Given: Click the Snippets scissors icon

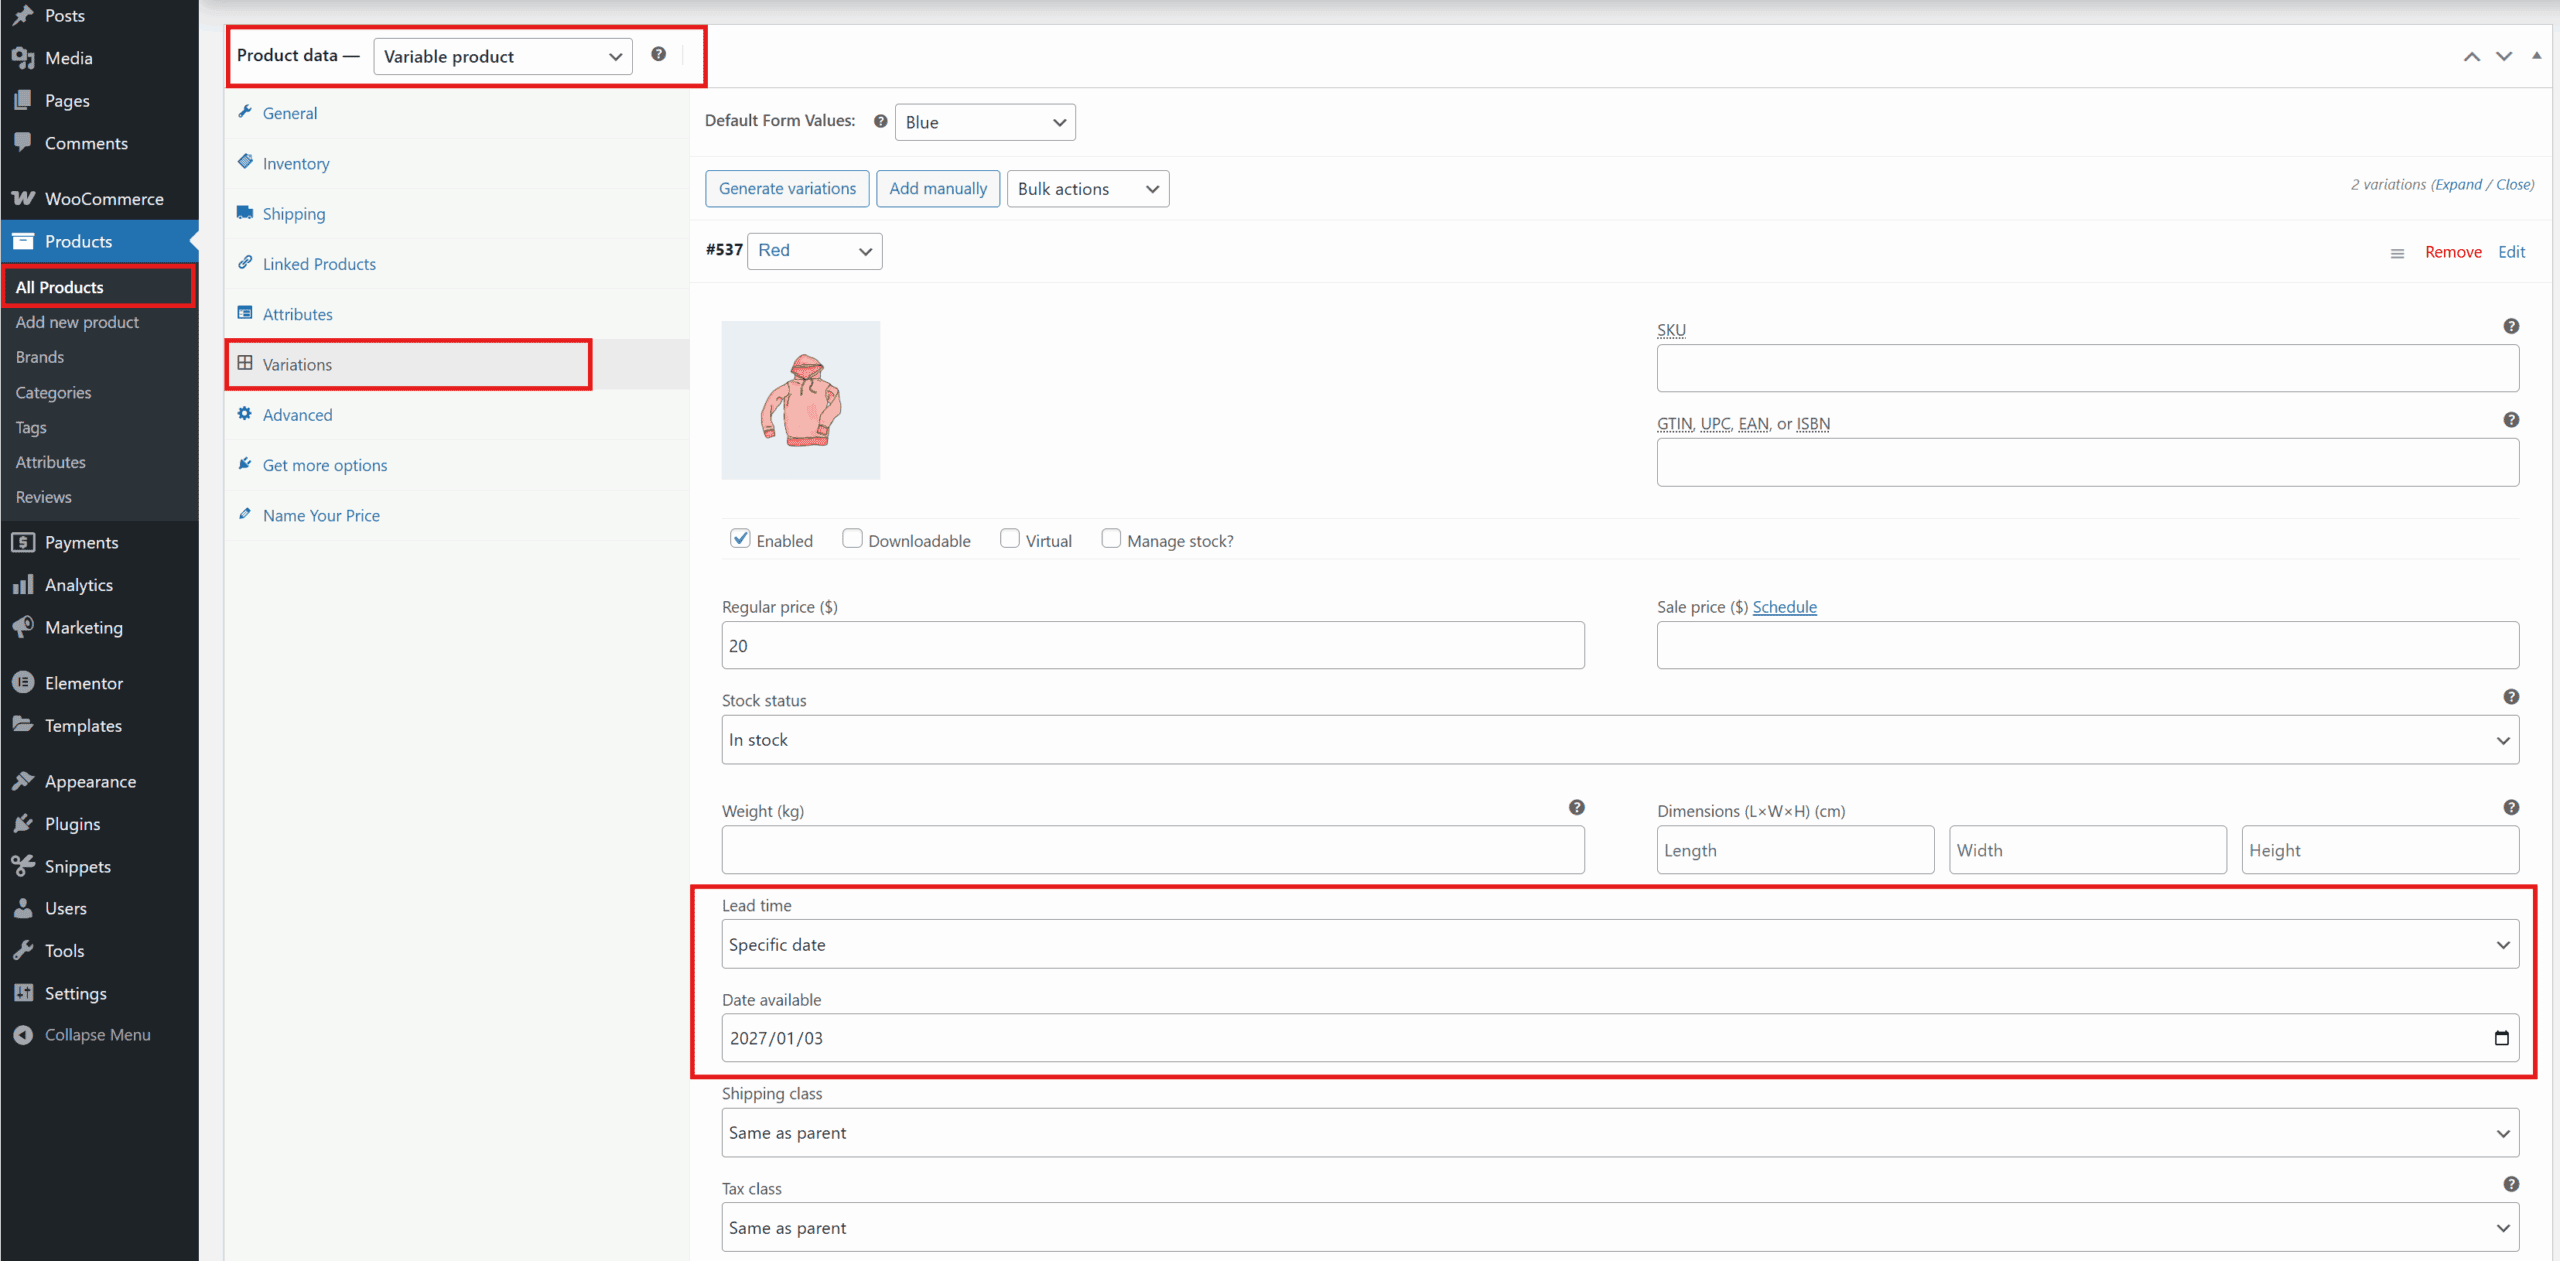Looking at the screenshot, I should 23,866.
